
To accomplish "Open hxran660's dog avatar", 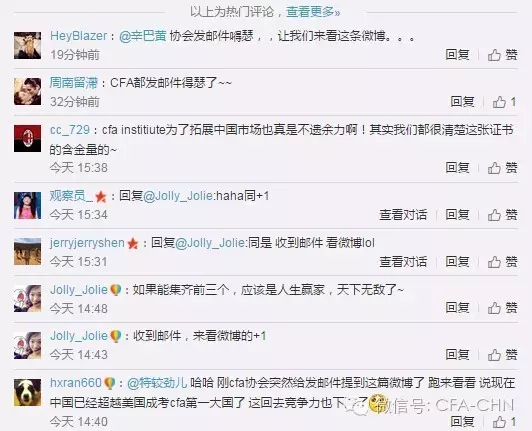I will pyautogui.click(x=27, y=393).
